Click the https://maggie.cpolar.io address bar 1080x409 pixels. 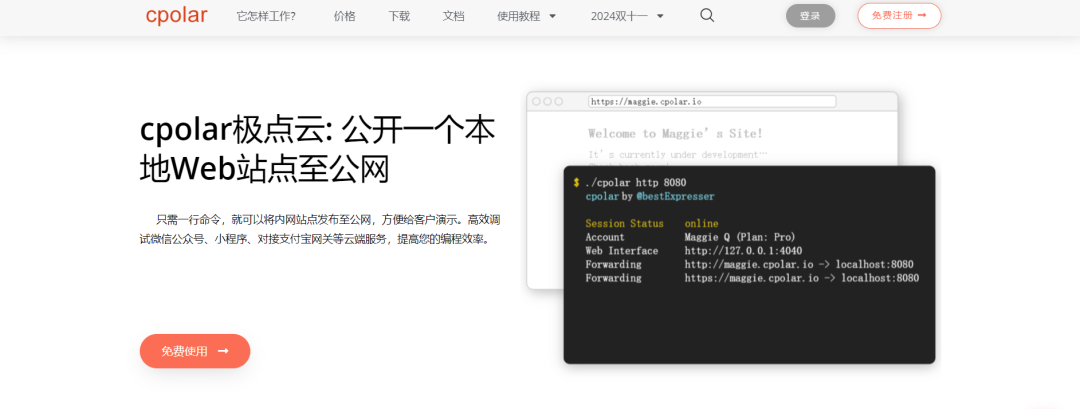click(711, 101)
